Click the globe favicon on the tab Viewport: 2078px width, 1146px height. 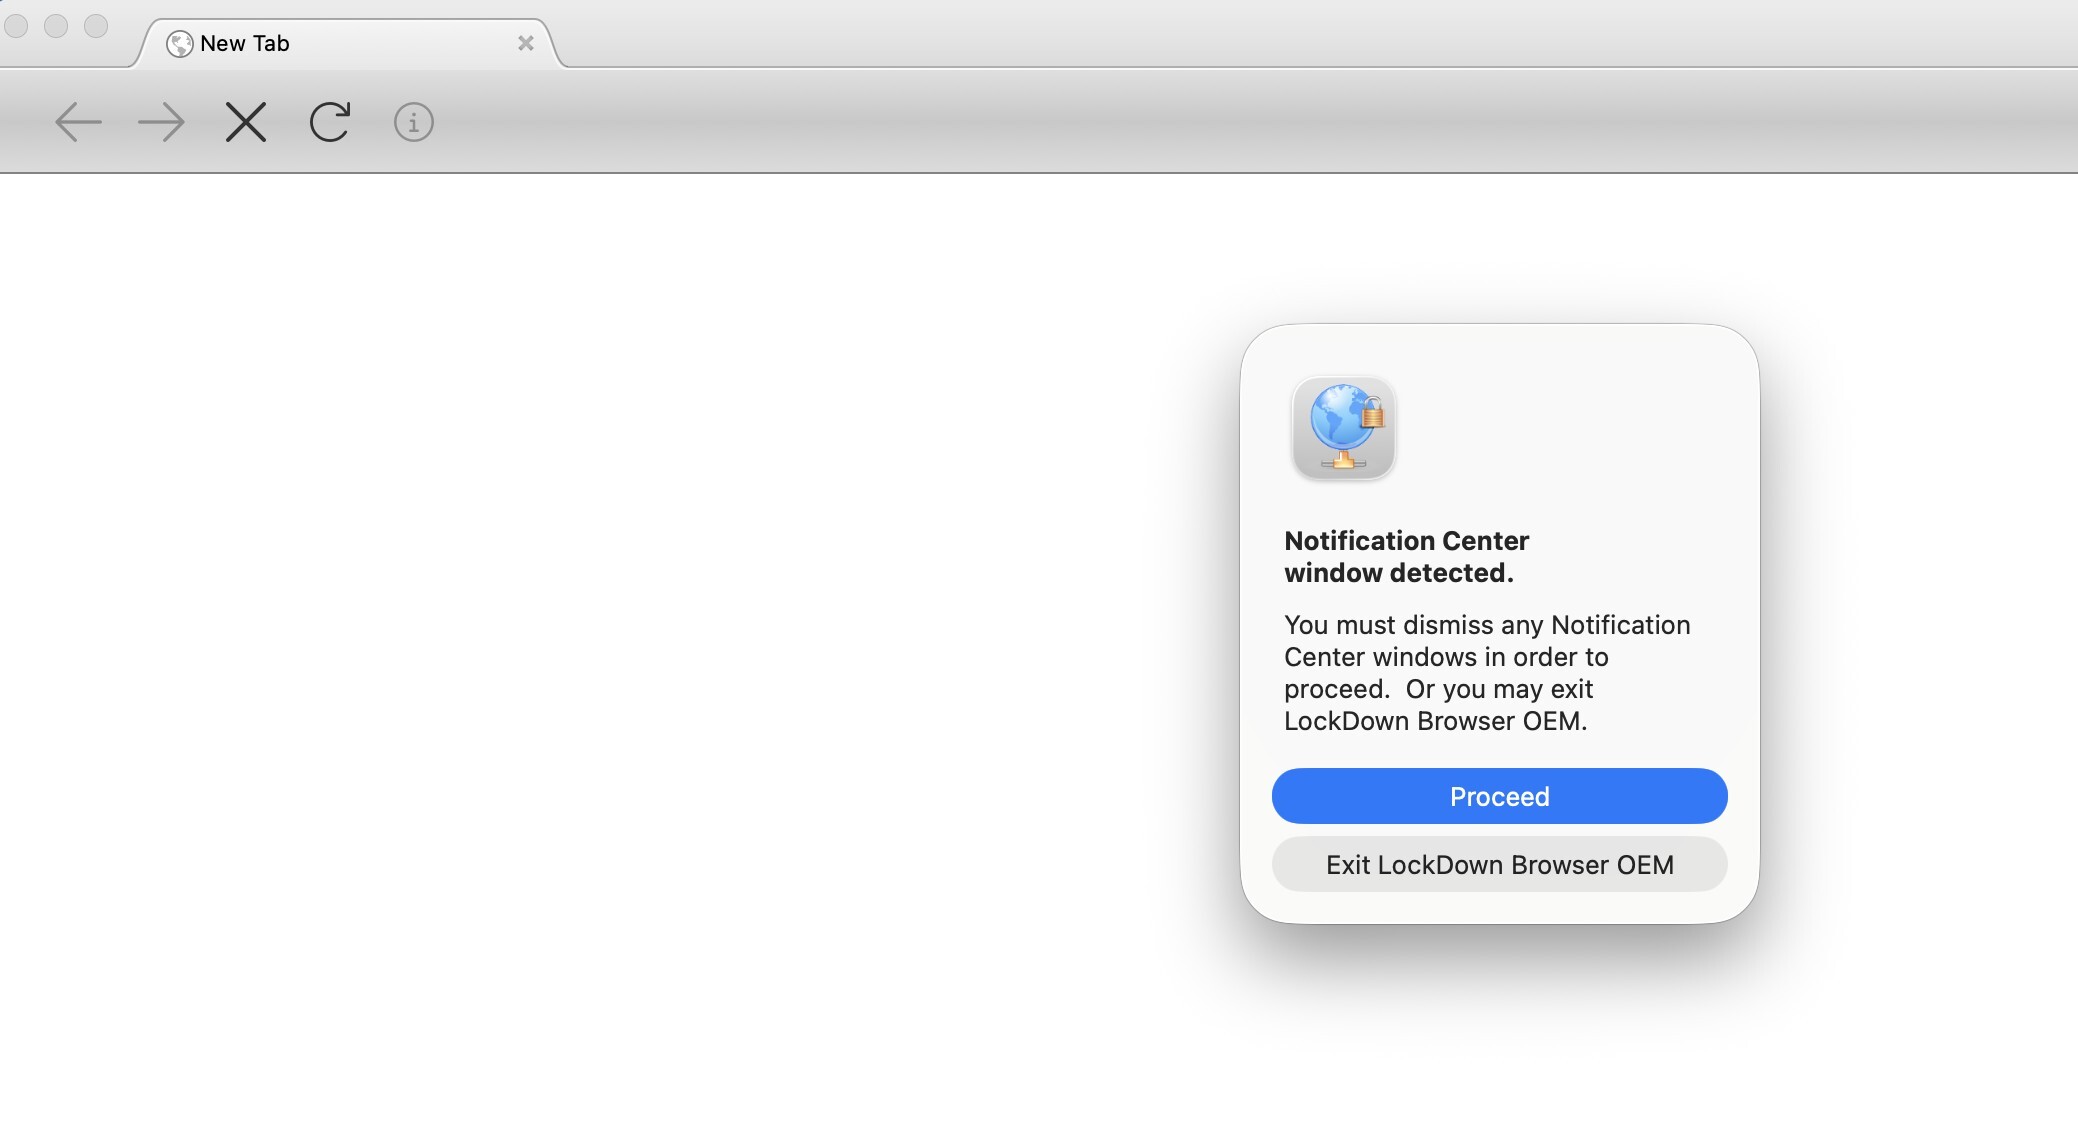(179, 44)
